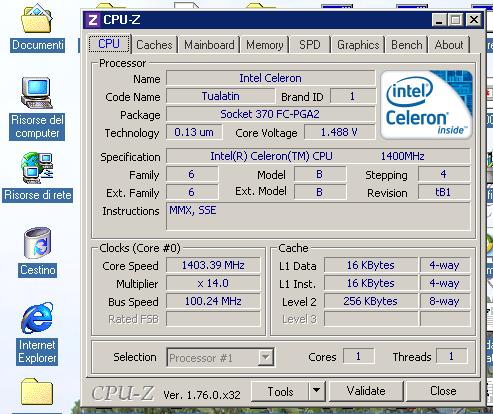Switch to the Mainboard tab

click(x=209, y=45)
